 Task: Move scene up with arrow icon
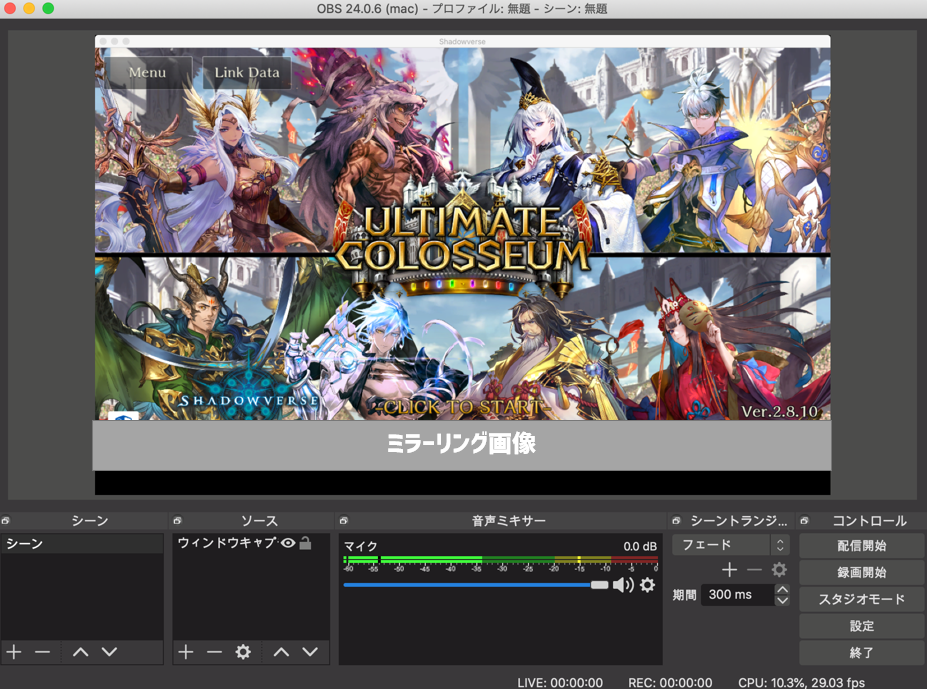click(80, 652)
